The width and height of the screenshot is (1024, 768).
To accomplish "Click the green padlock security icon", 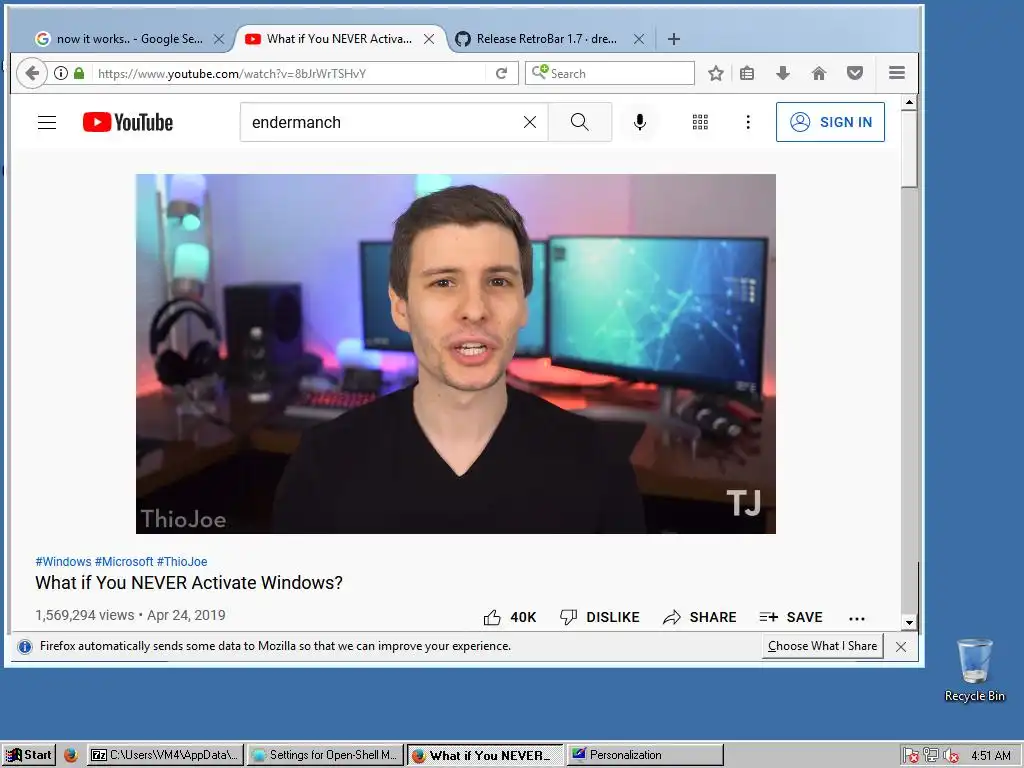I will (x=79, y=73).
